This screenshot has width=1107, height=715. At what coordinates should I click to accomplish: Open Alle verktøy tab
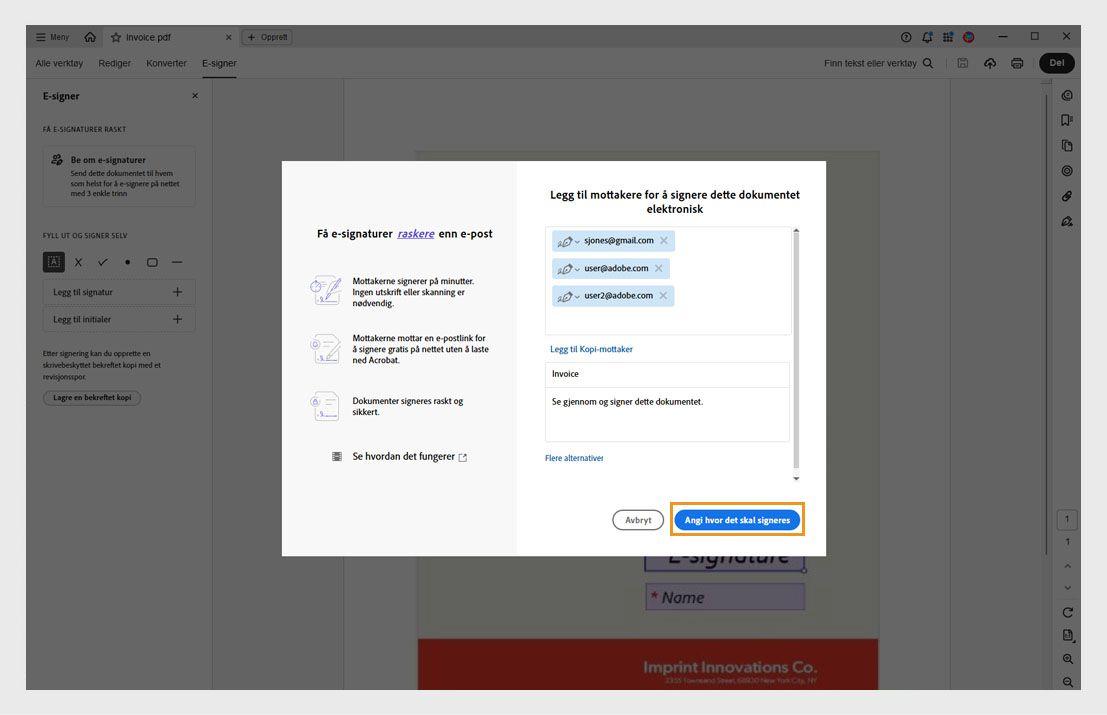click(x=59, y=64)
